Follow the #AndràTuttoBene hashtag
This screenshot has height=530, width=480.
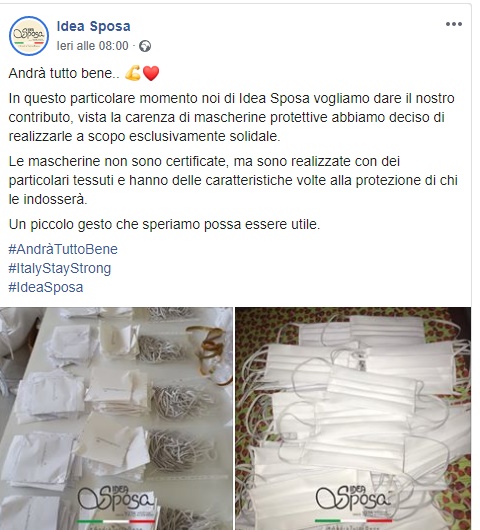click(x=63, y=249)
